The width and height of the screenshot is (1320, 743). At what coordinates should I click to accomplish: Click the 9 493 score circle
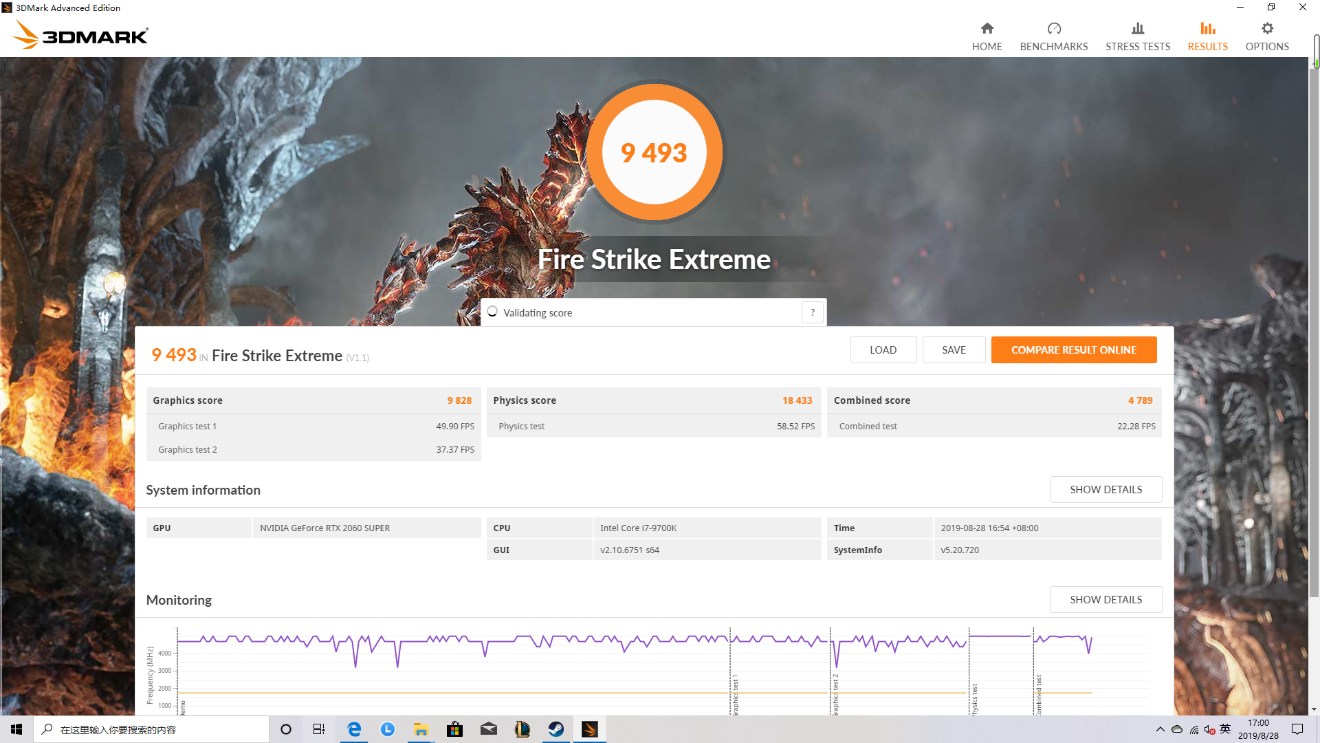(x=654, y=152)
